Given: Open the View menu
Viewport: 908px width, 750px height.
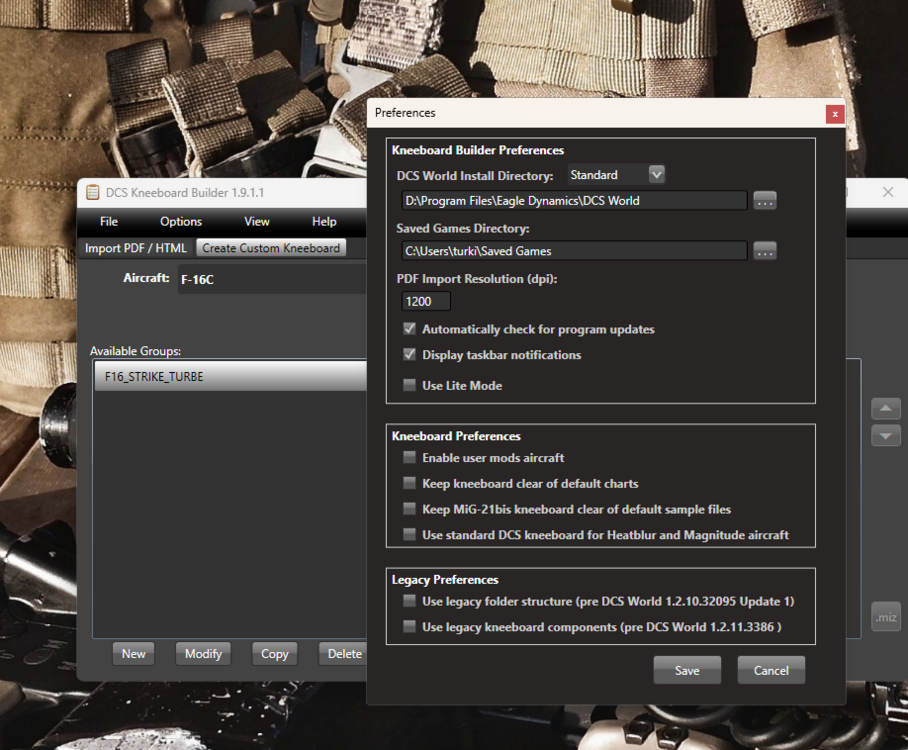Looking at the screenshot, I should click(x=256, y=222).
